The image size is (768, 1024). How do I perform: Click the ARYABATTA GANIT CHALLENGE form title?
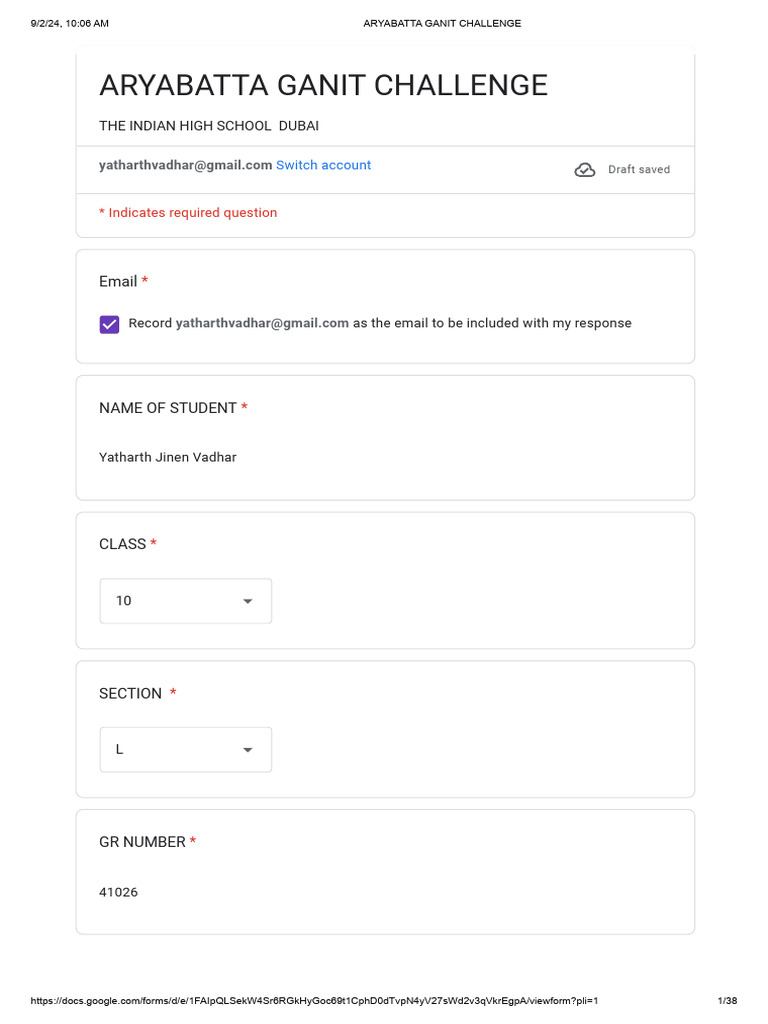coord(323,86)
